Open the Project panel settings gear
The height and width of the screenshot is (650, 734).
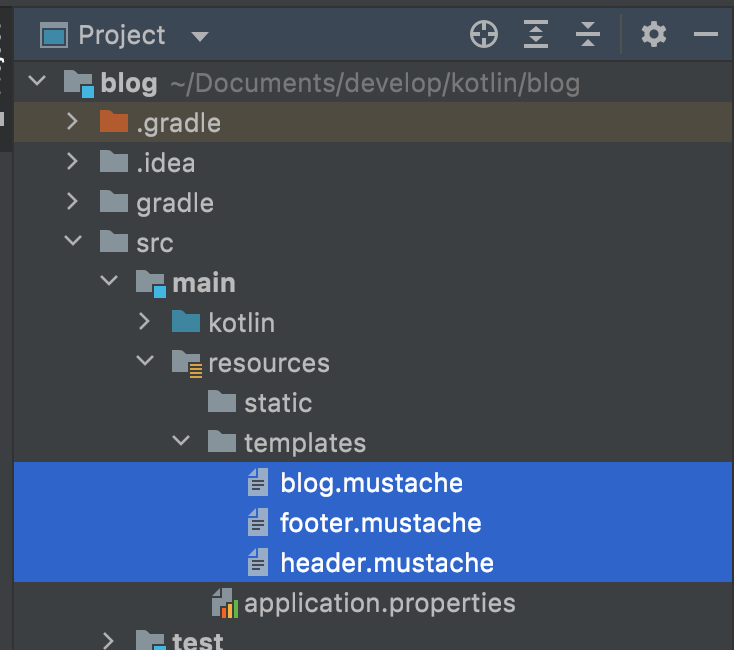tap(653, 34)
